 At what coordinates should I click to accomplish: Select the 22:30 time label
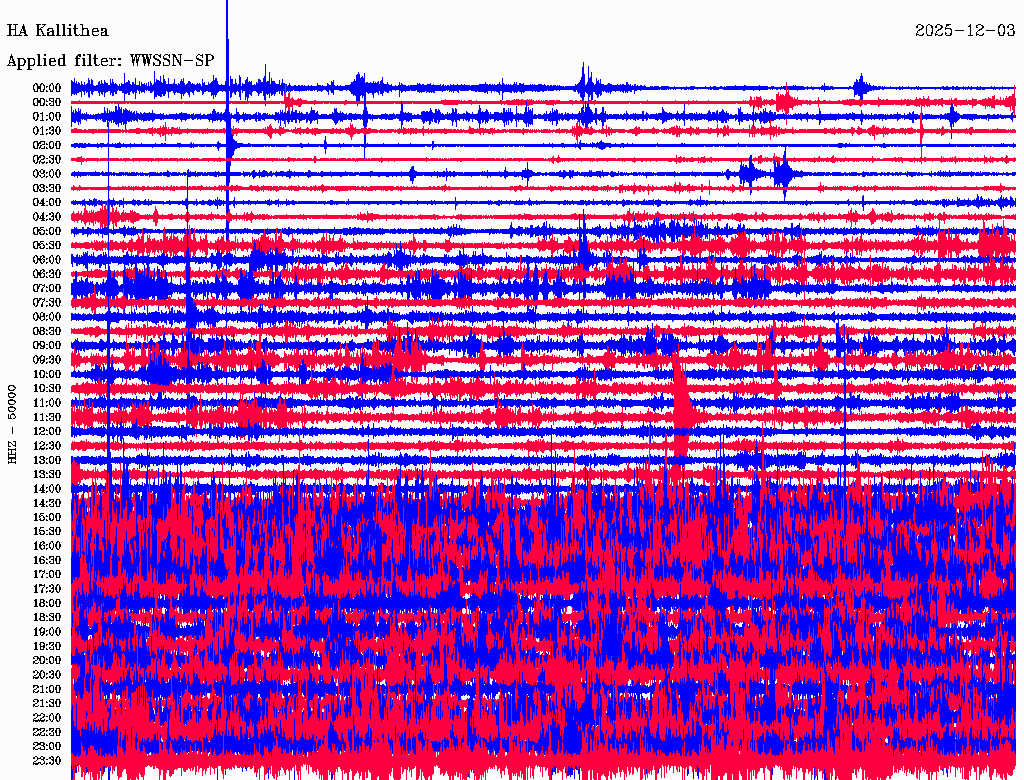click(47, 732)
